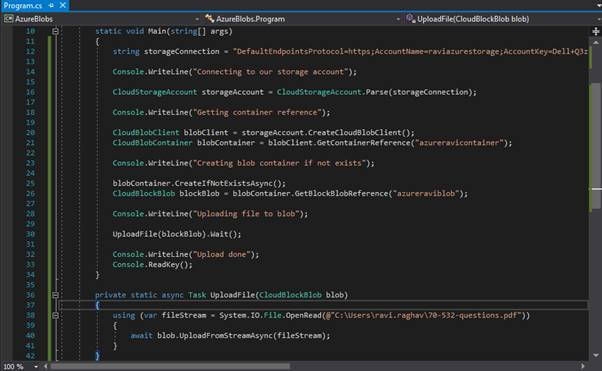The height and width of the screenshot is (371, 602).
Task: Collapse the UploadFile method outlining block
Action: coord(55,295)
